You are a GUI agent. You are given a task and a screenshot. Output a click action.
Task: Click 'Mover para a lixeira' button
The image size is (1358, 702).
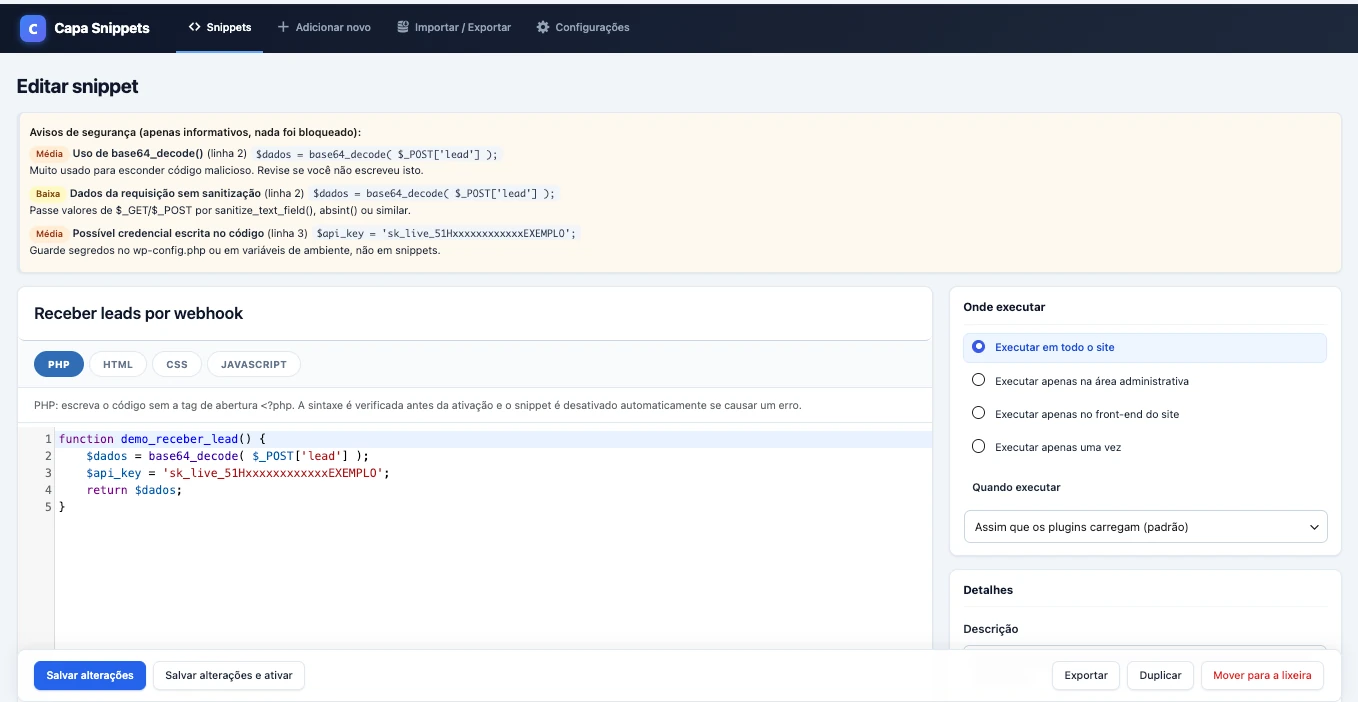(1262, 675)
